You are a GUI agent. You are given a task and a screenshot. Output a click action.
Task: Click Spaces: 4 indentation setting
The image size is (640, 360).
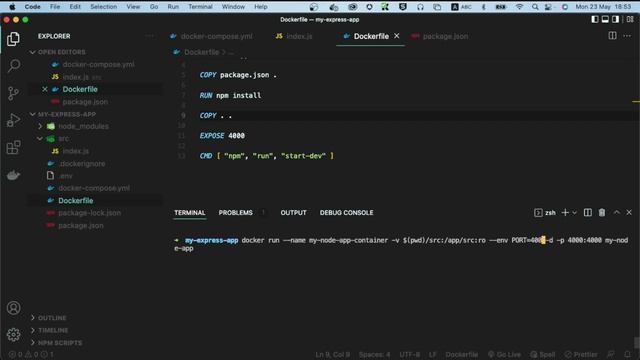pyautogui.click(x=374, y=354)
